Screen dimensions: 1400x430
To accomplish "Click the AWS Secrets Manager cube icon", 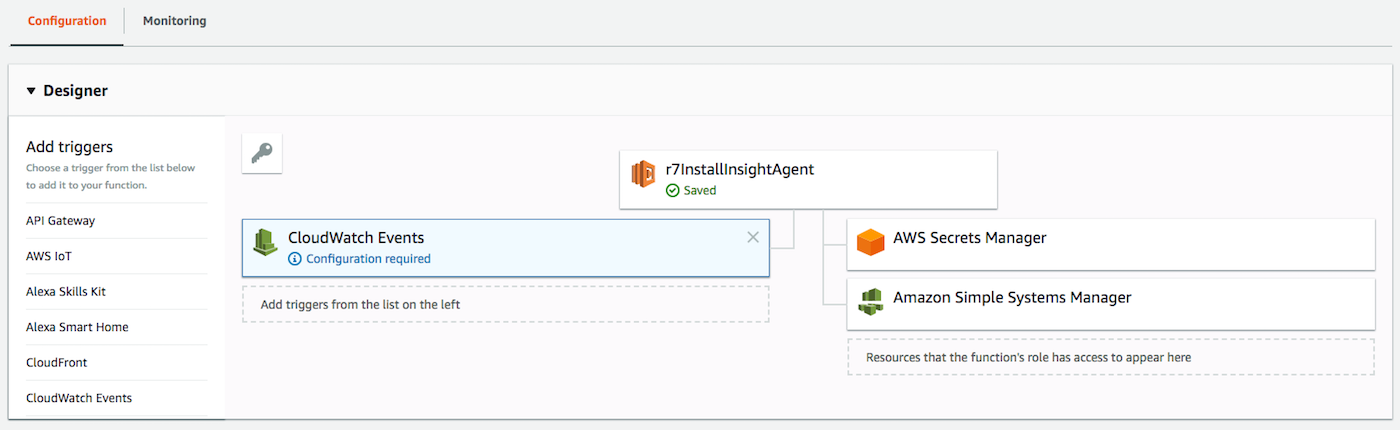I will coord(871,242).
